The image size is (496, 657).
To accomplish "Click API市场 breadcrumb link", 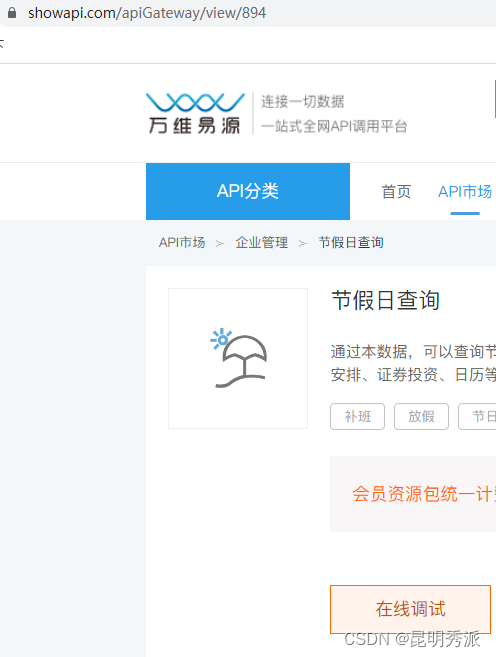I will (x=182, y=243).
